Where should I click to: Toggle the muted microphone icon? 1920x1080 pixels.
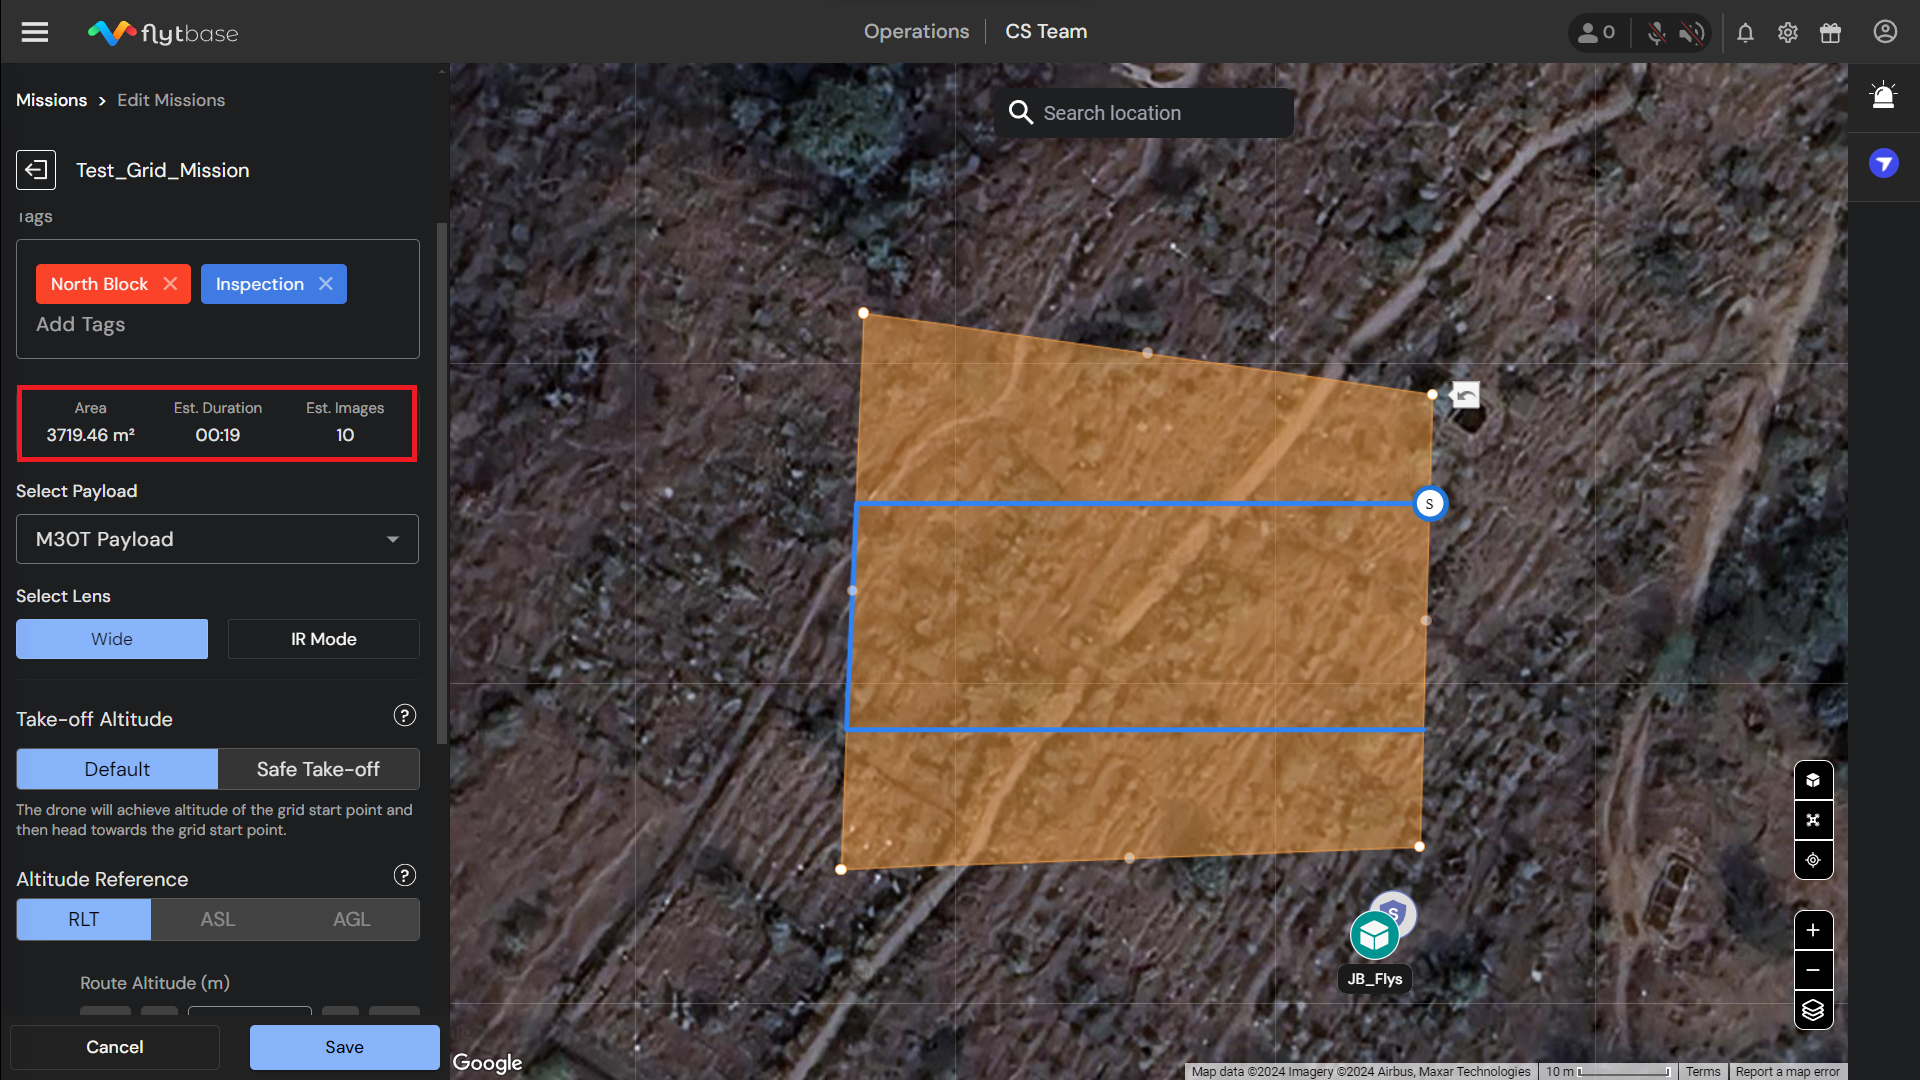pos(1656,33)
